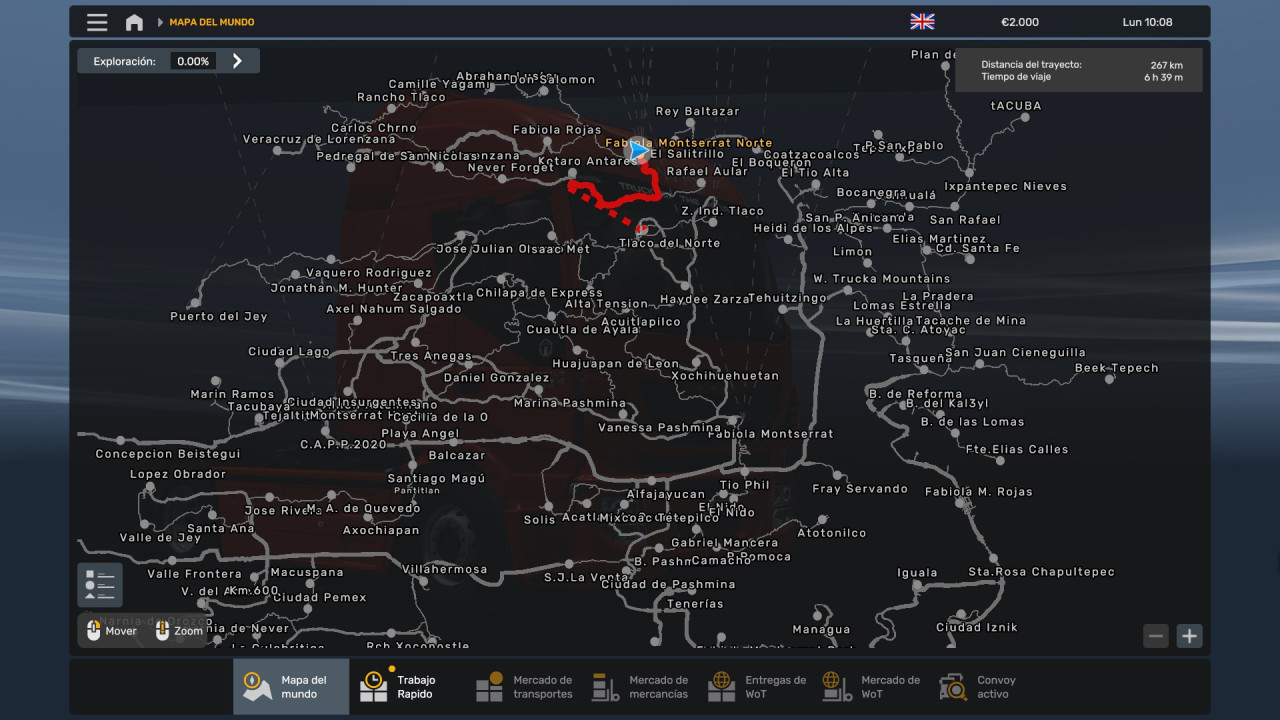Click the Lun 10:08 clock
The image size is (1280, 720).
[x=1147, y=22]
